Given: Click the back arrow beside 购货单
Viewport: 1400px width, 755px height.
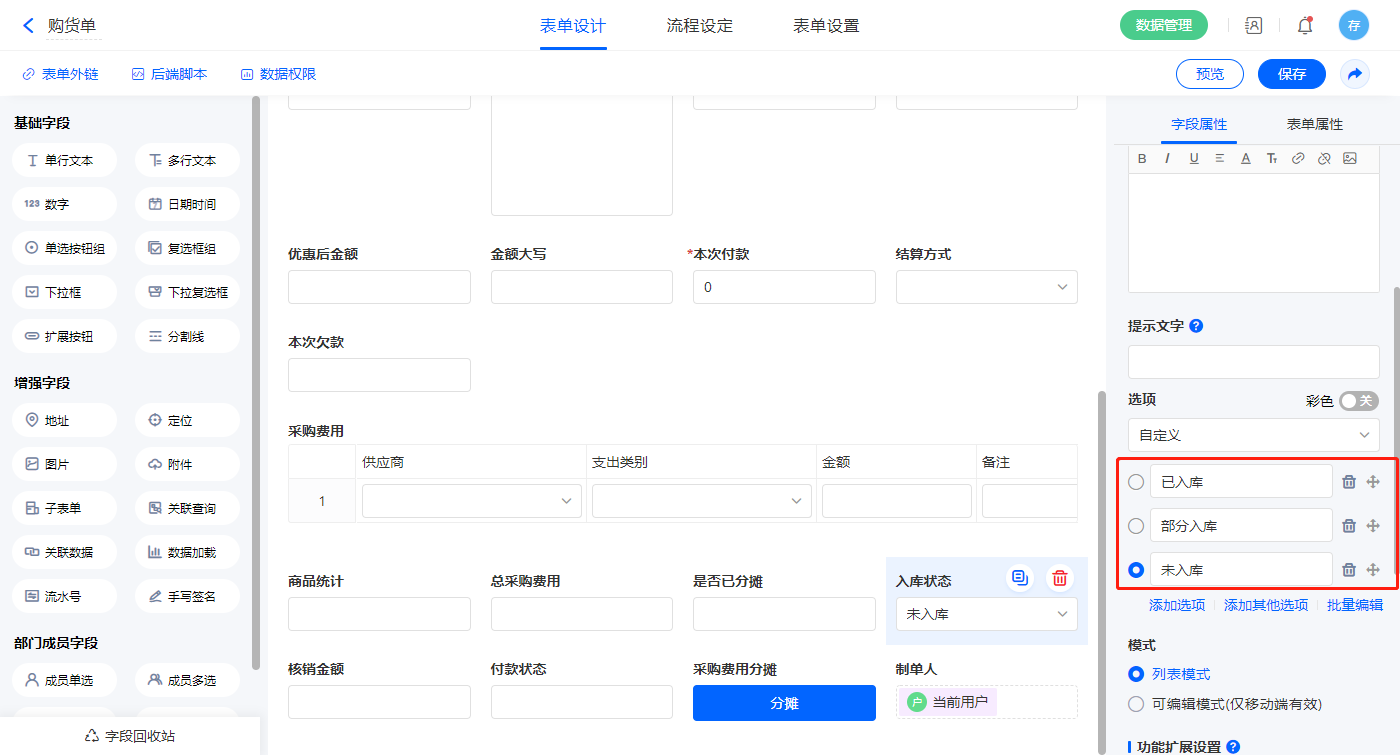Looking at the screenshot, I should coord(28,26).
